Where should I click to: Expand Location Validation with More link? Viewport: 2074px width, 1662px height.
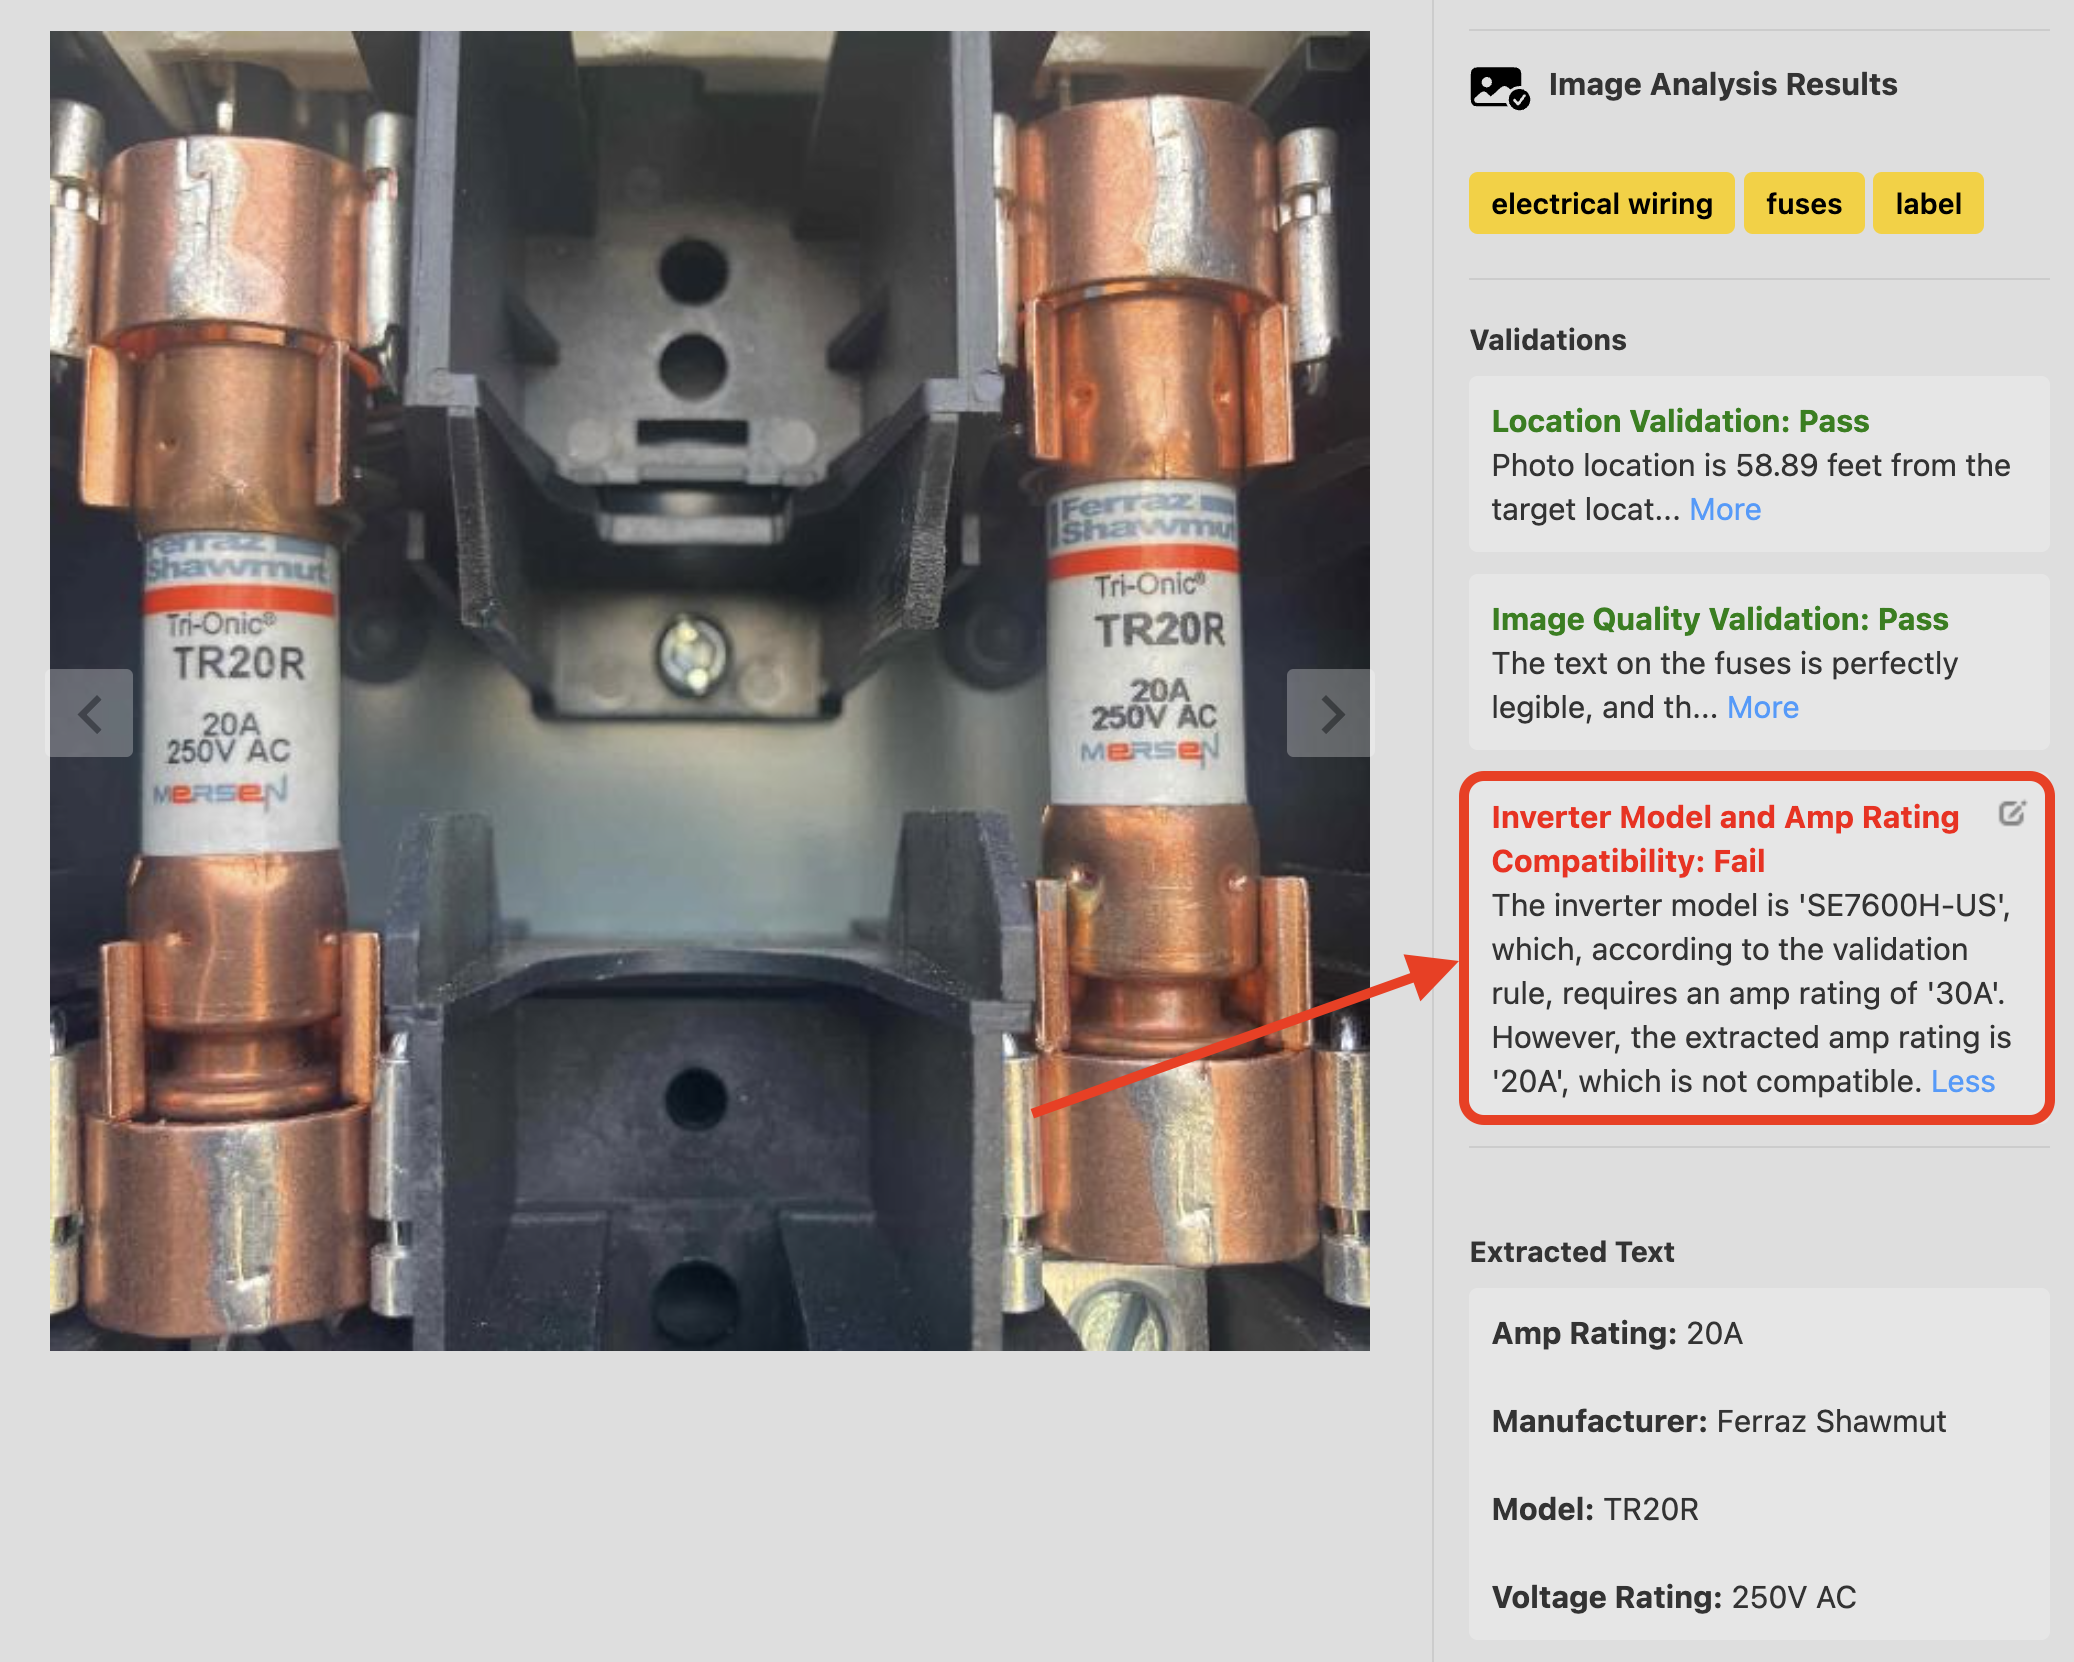(x=1725, y=509)
